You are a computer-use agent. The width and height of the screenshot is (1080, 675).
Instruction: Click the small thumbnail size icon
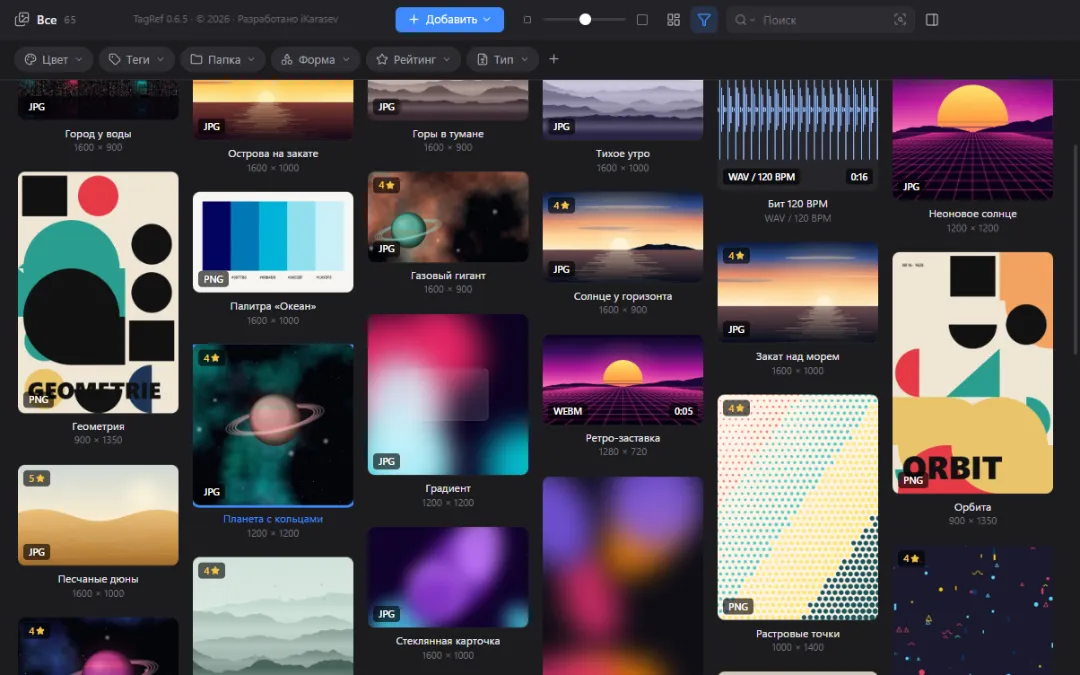(528, 20)
